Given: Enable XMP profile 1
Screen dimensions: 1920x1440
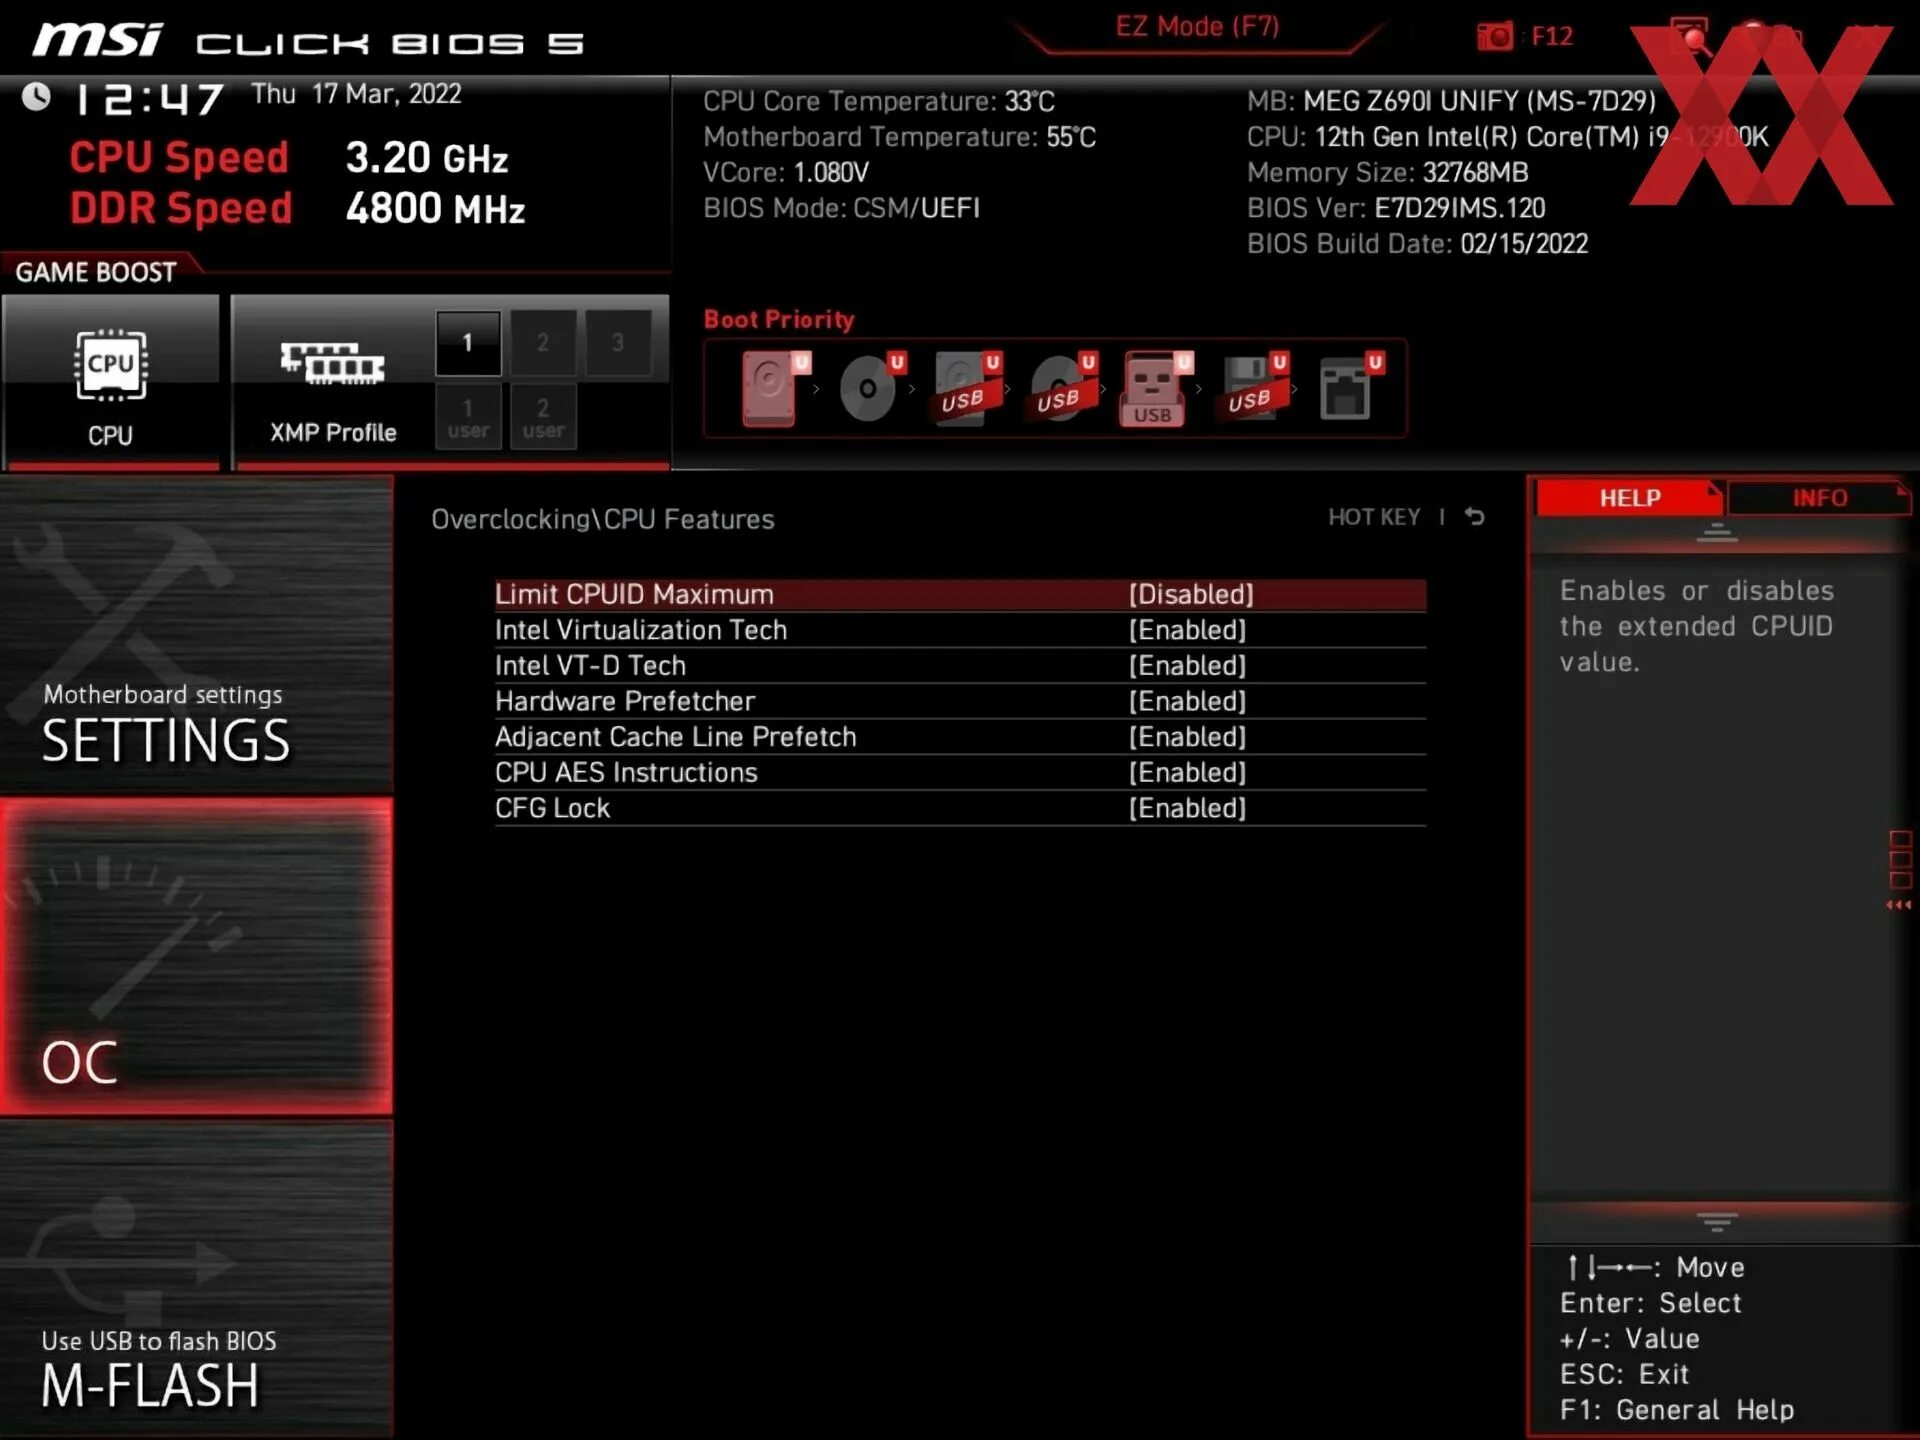Looking at the screenshot, I should pos(467,343).
